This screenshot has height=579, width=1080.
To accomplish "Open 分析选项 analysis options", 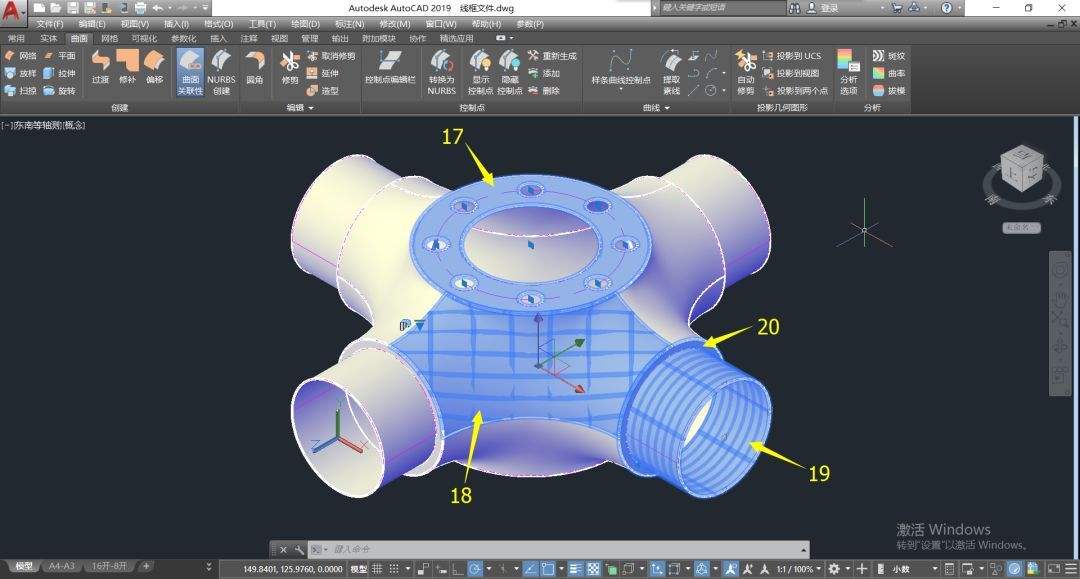I will click(848, 70).
